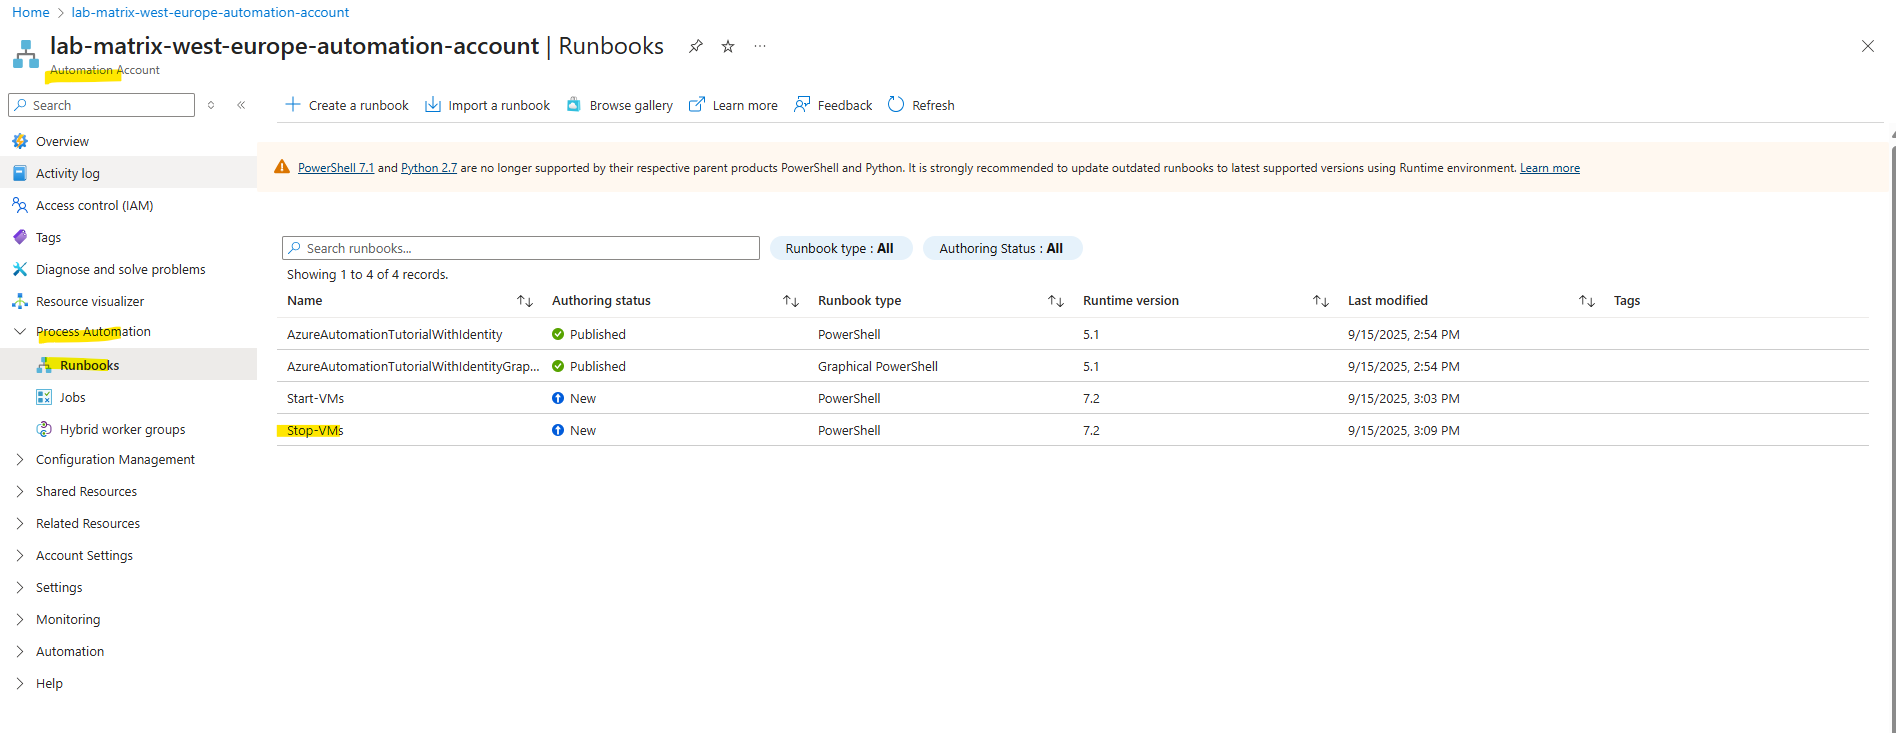Expand the Configuration Management section
This screenshot has width=1896, height=733.
[20, 459]
